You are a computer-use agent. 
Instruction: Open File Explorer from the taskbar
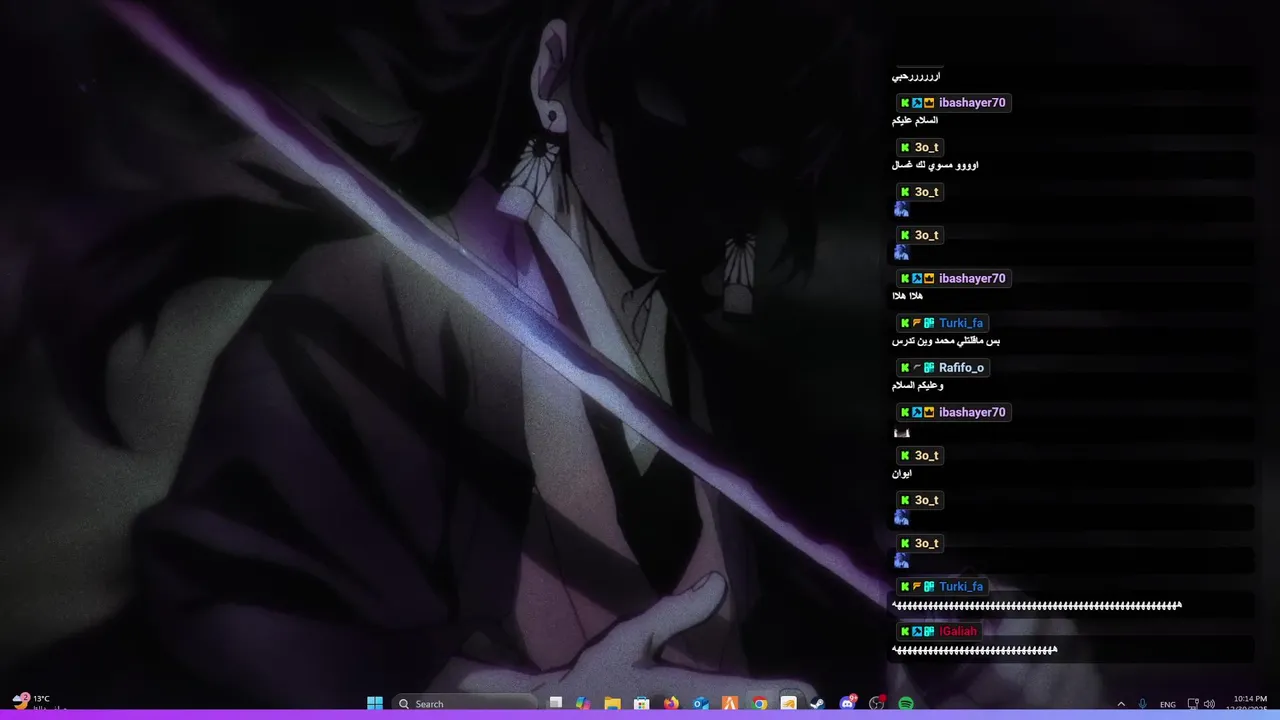pos(612,703)
